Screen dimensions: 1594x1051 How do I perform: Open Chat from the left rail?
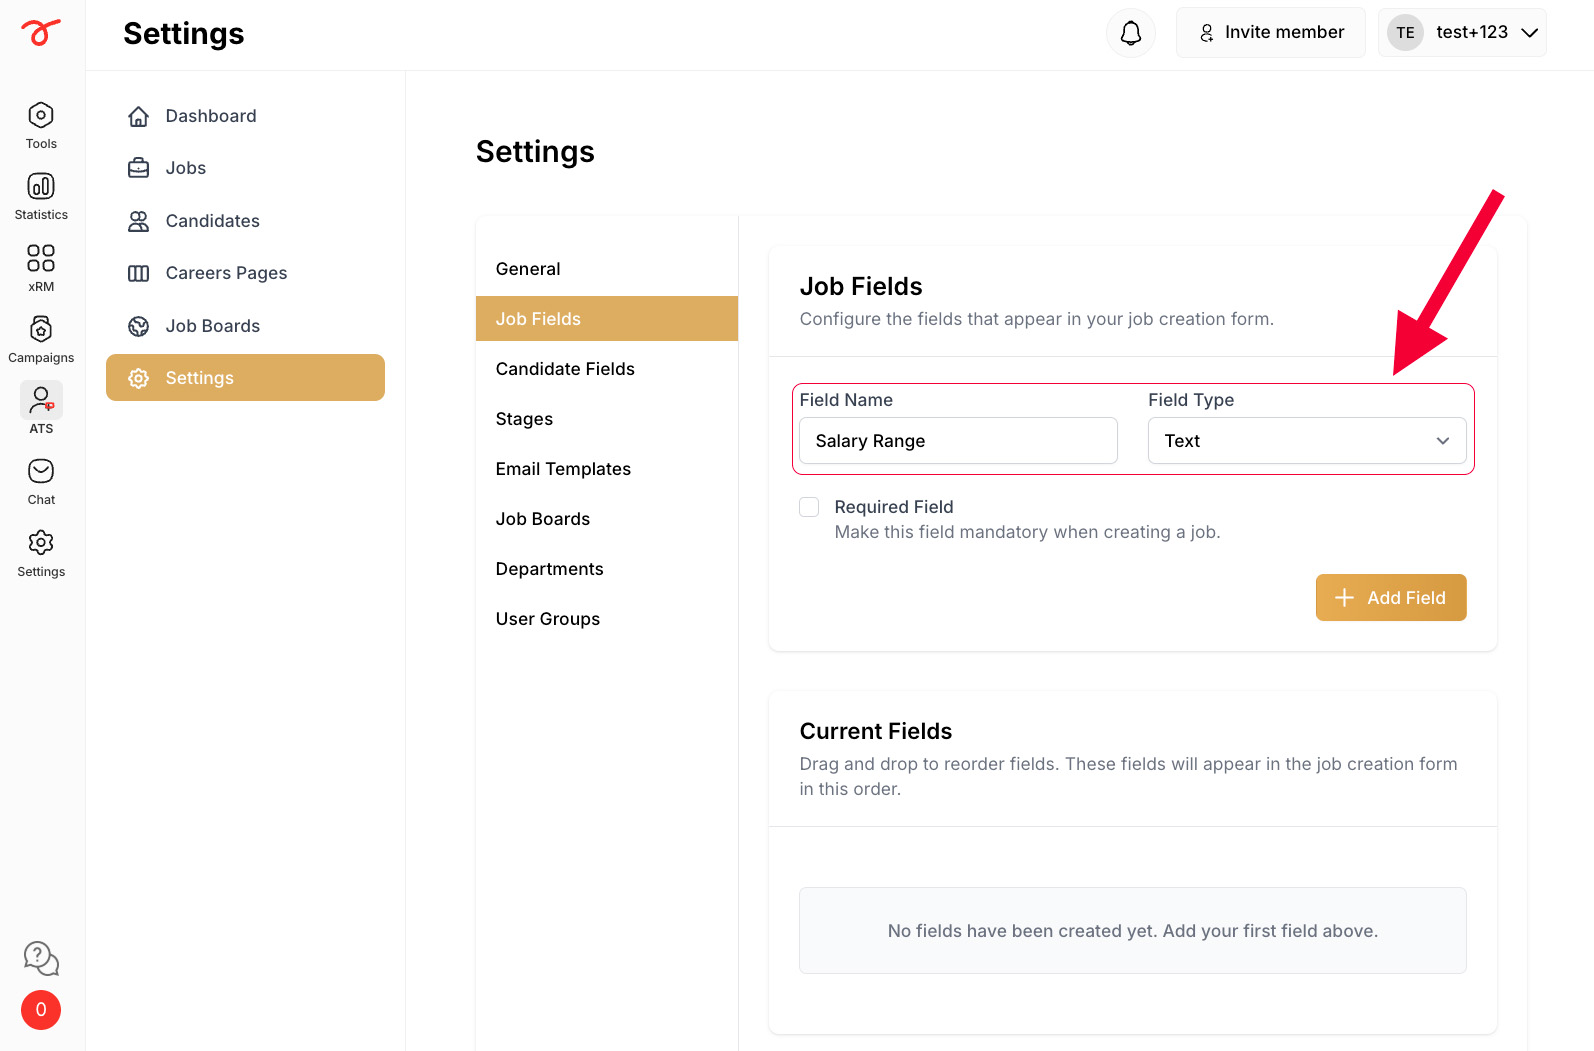[x=41, y=471]
